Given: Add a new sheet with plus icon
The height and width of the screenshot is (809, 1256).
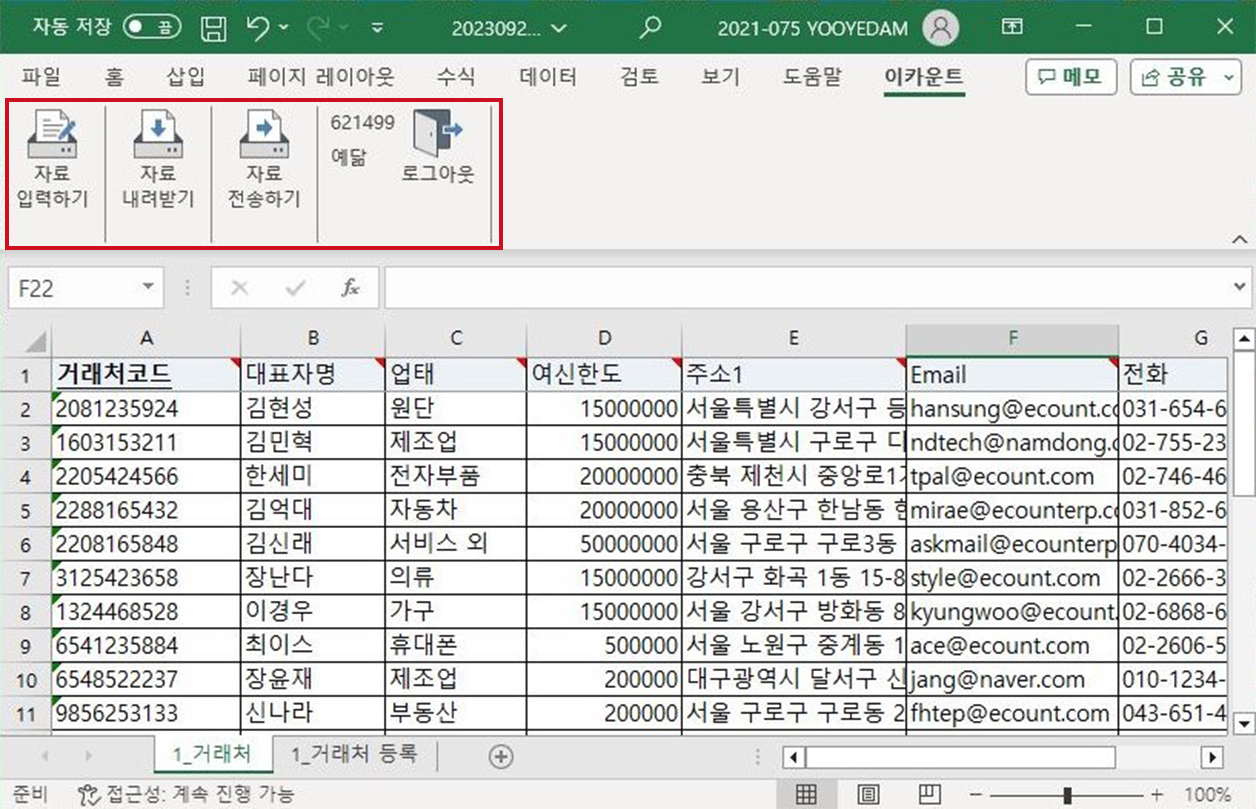Looking at the screenshot, I should pyautogui.click(x=501, y=756).
